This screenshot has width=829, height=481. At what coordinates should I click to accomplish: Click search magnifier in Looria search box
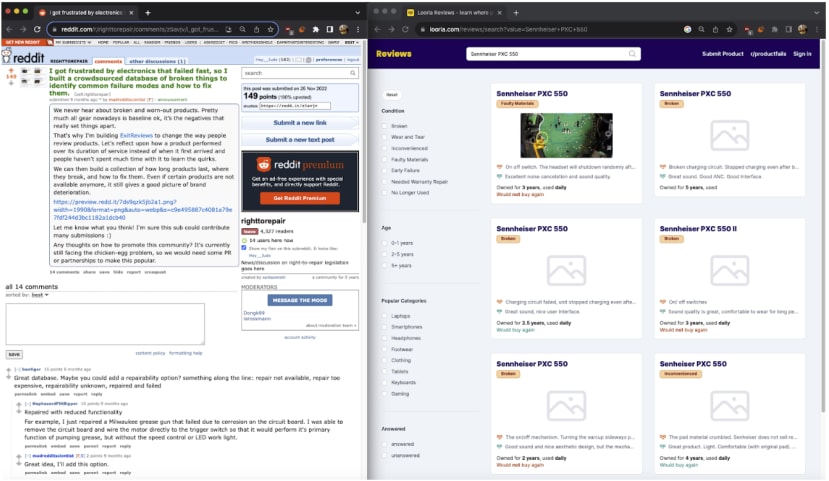coord(632,54)
